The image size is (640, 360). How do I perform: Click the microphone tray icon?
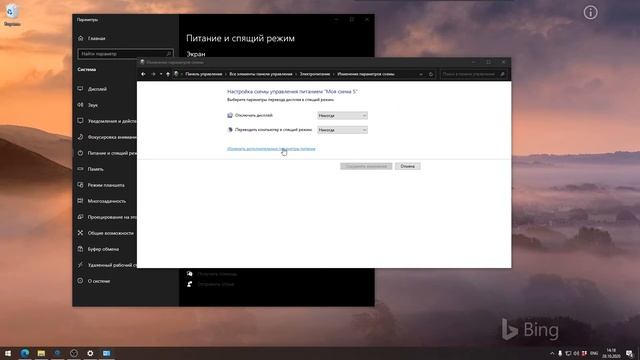tap(560, 353)
